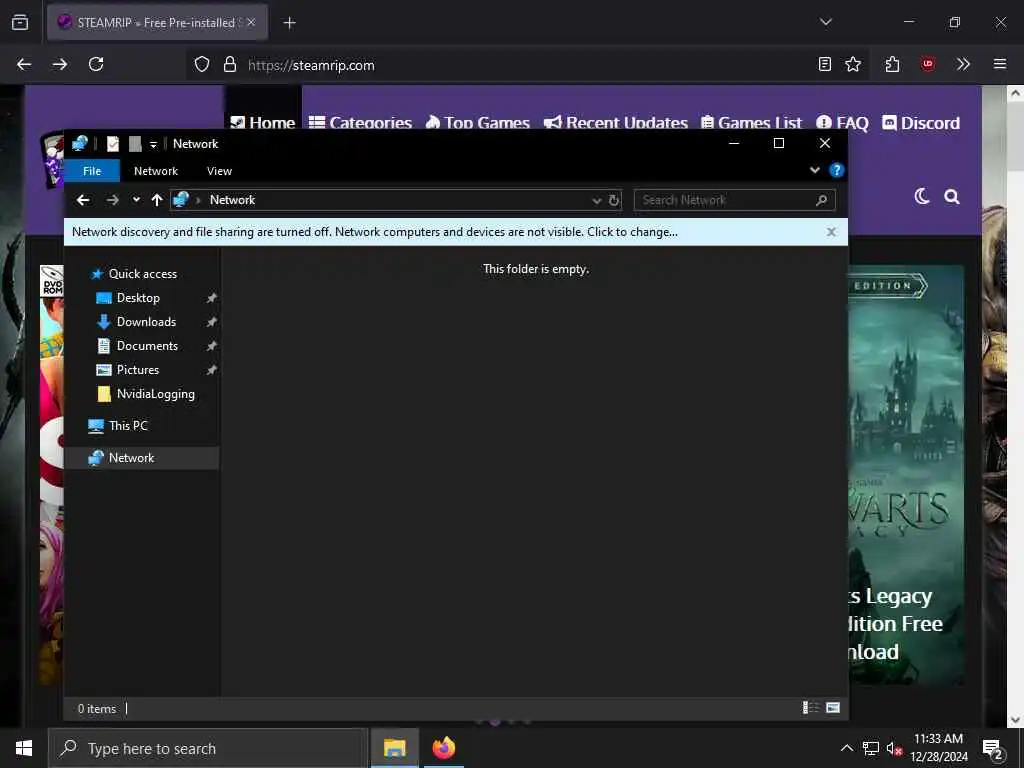Screen dimensions: 1024x768
Task: Dismiss the network discovery notification
Action: pos(831,232)
